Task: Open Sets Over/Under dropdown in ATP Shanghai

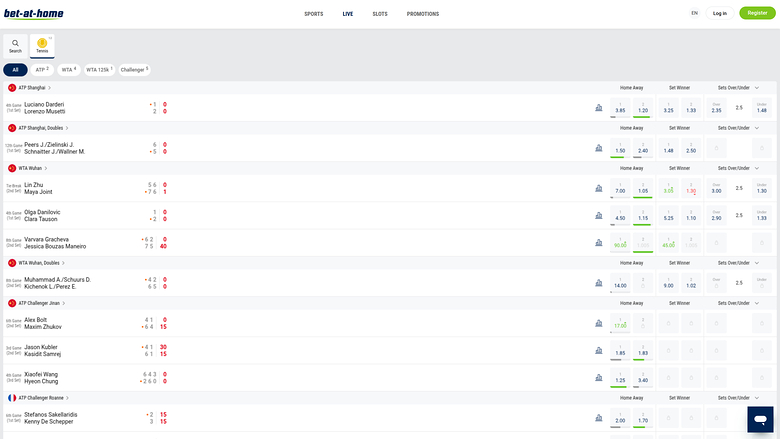Action: [736, 88]
